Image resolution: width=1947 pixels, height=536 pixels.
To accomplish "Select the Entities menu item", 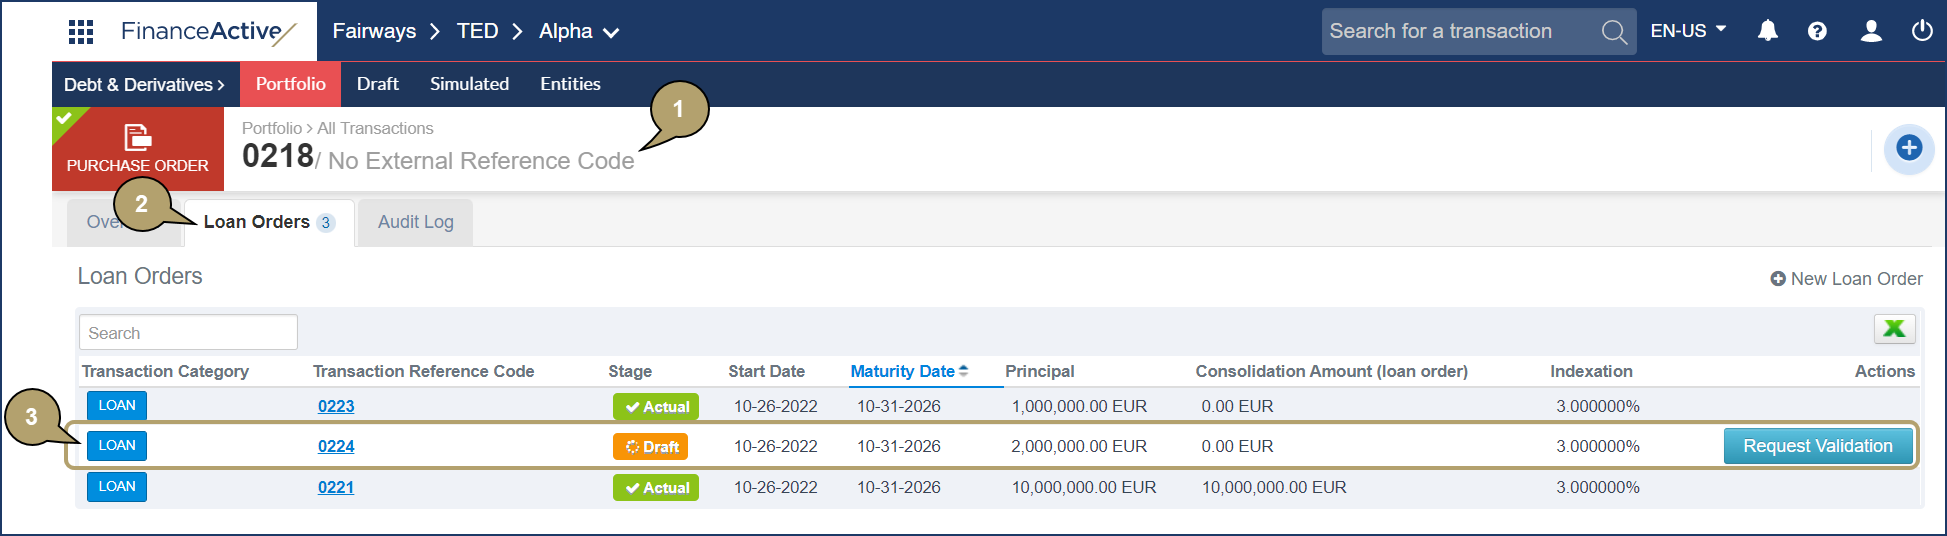I will pos(570,84).
